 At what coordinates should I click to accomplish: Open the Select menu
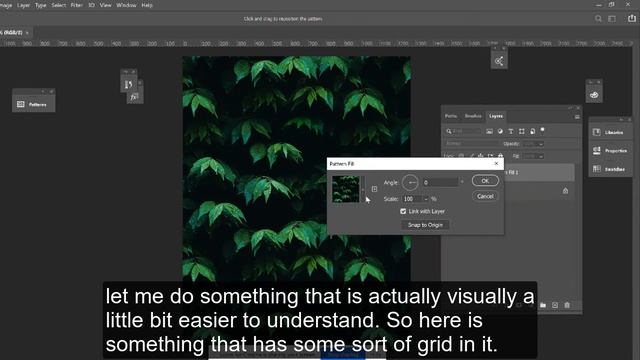point(58,5)
